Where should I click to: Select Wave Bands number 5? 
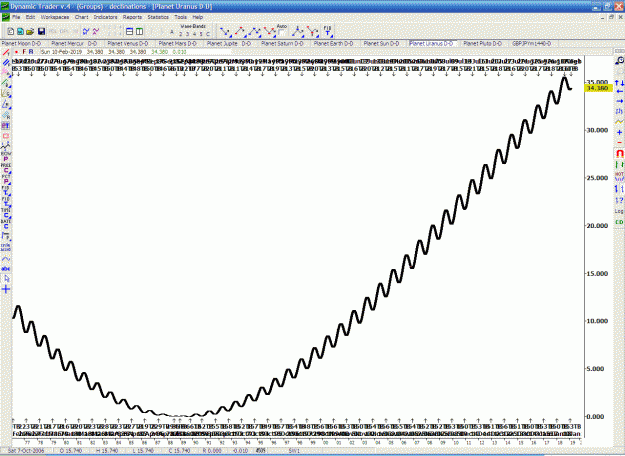click(x=201, y=34)
